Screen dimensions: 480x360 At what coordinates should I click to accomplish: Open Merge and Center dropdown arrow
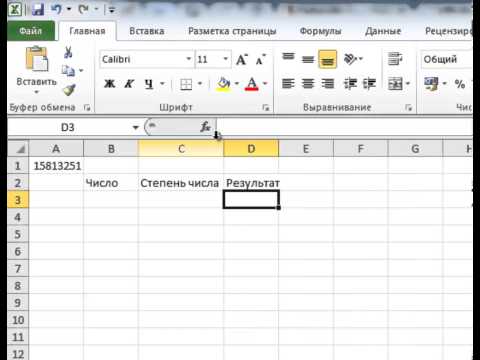click(408, 83)
